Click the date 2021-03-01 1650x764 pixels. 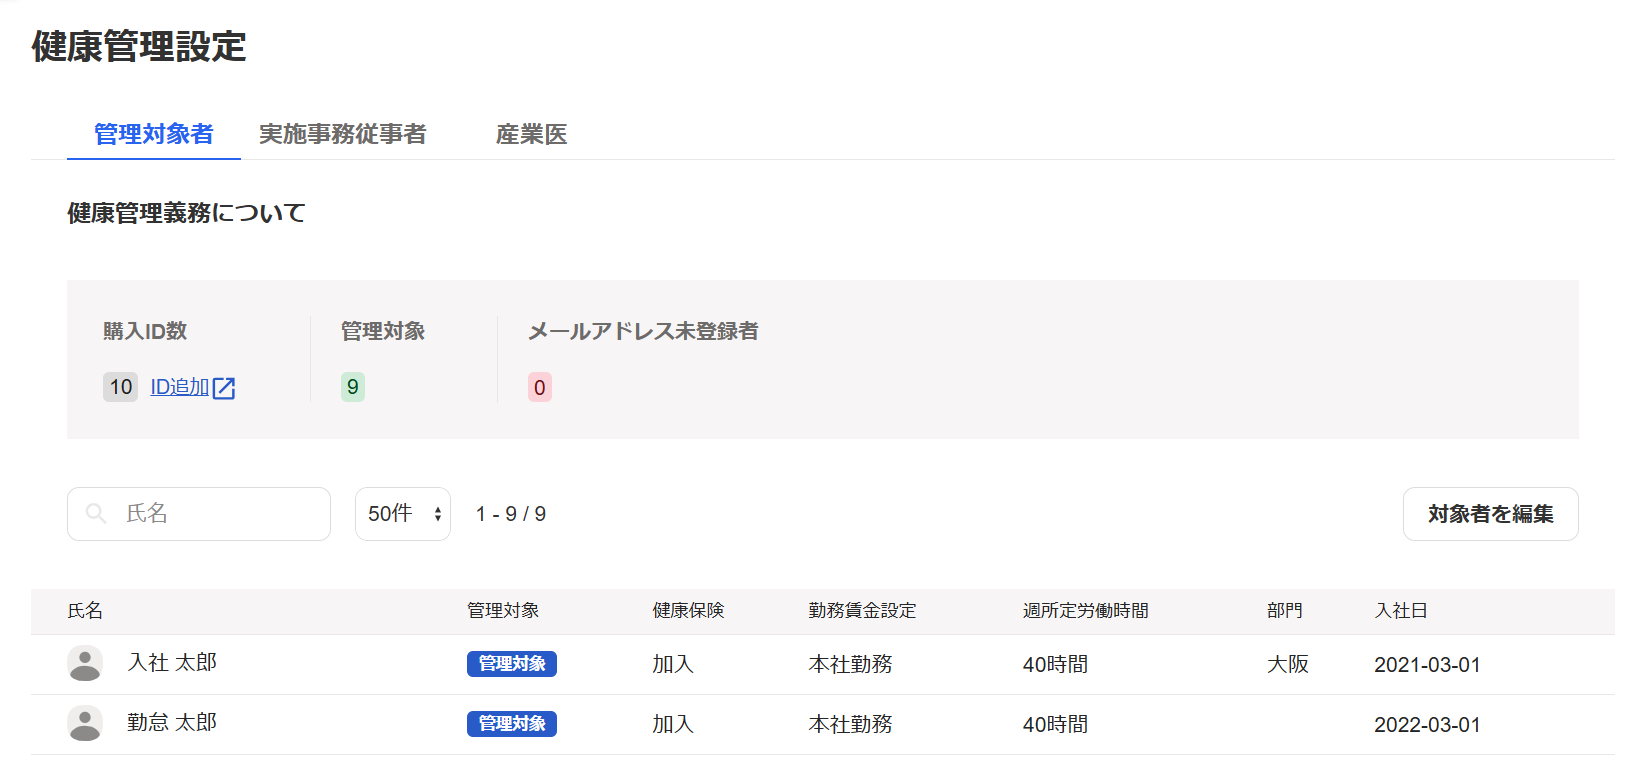[1427, 665]
